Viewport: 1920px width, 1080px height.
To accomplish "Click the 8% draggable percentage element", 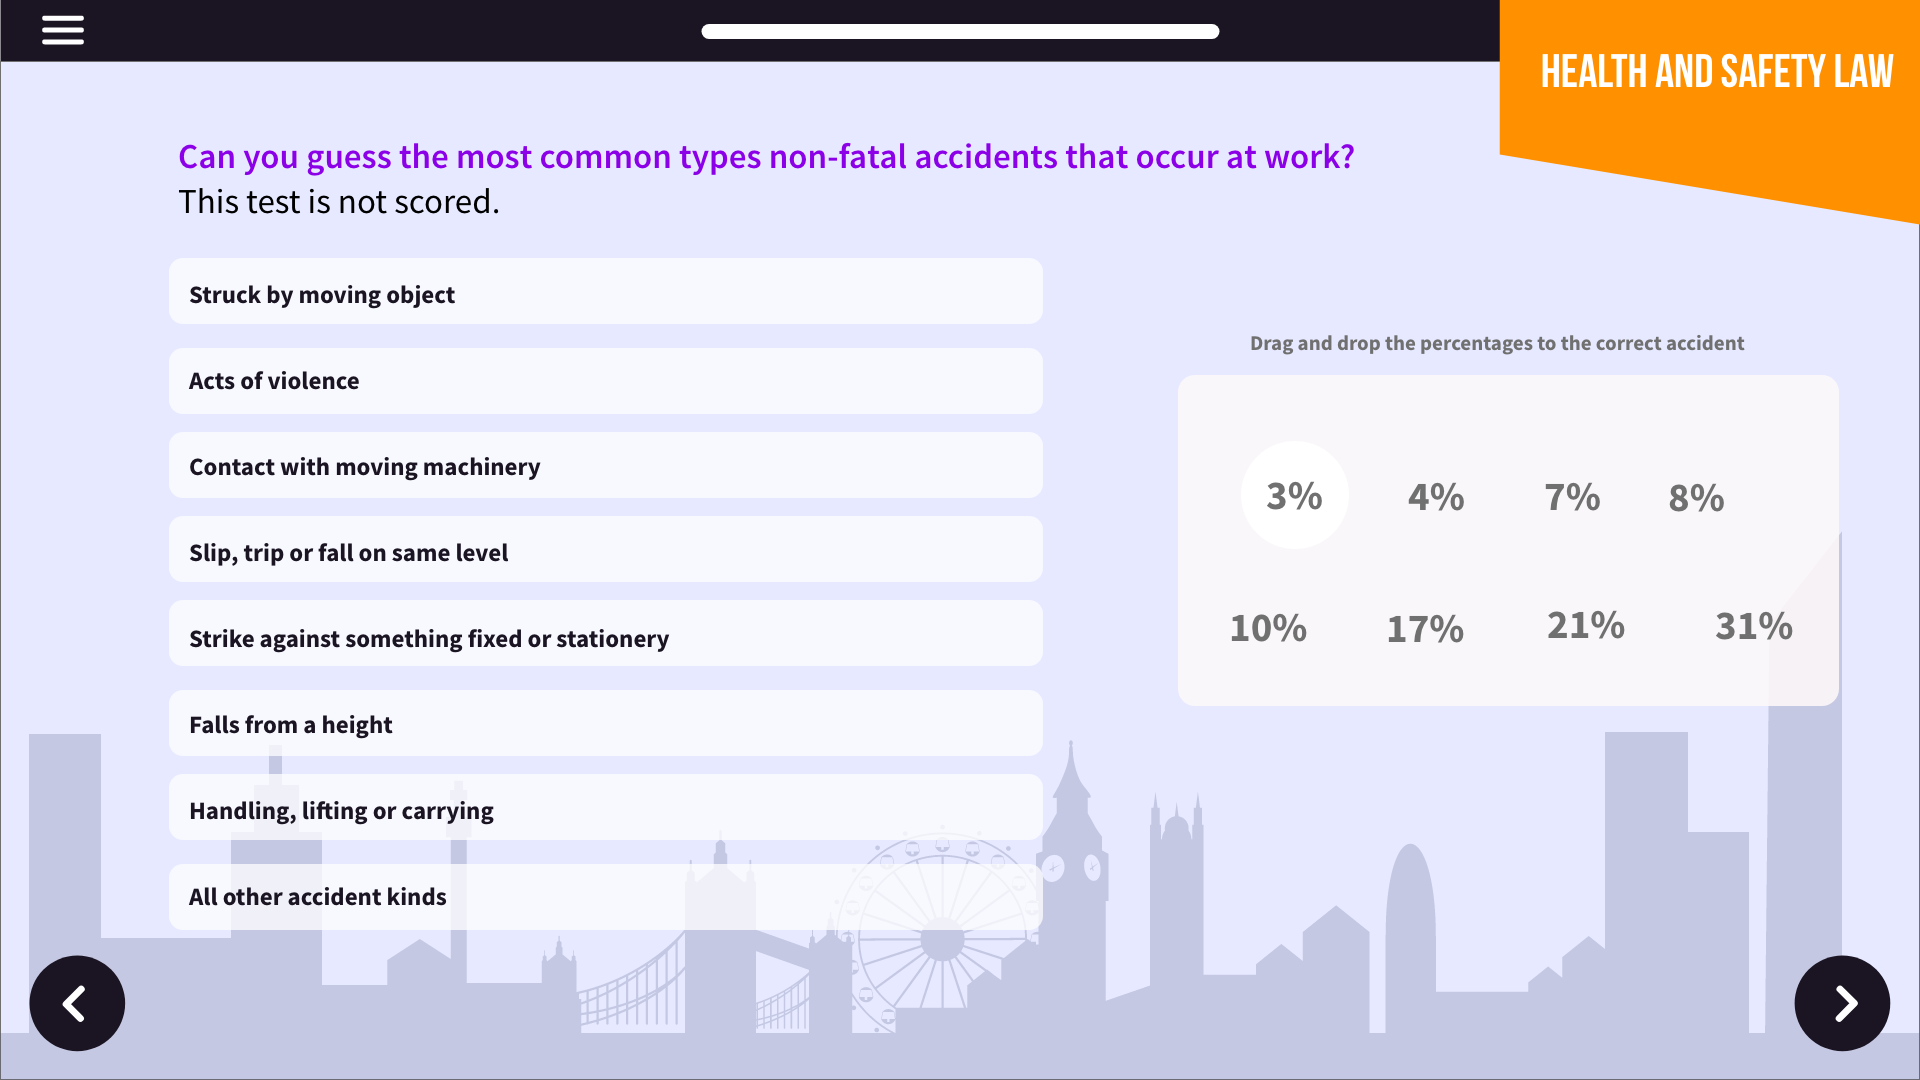I will pos(1696,497).
